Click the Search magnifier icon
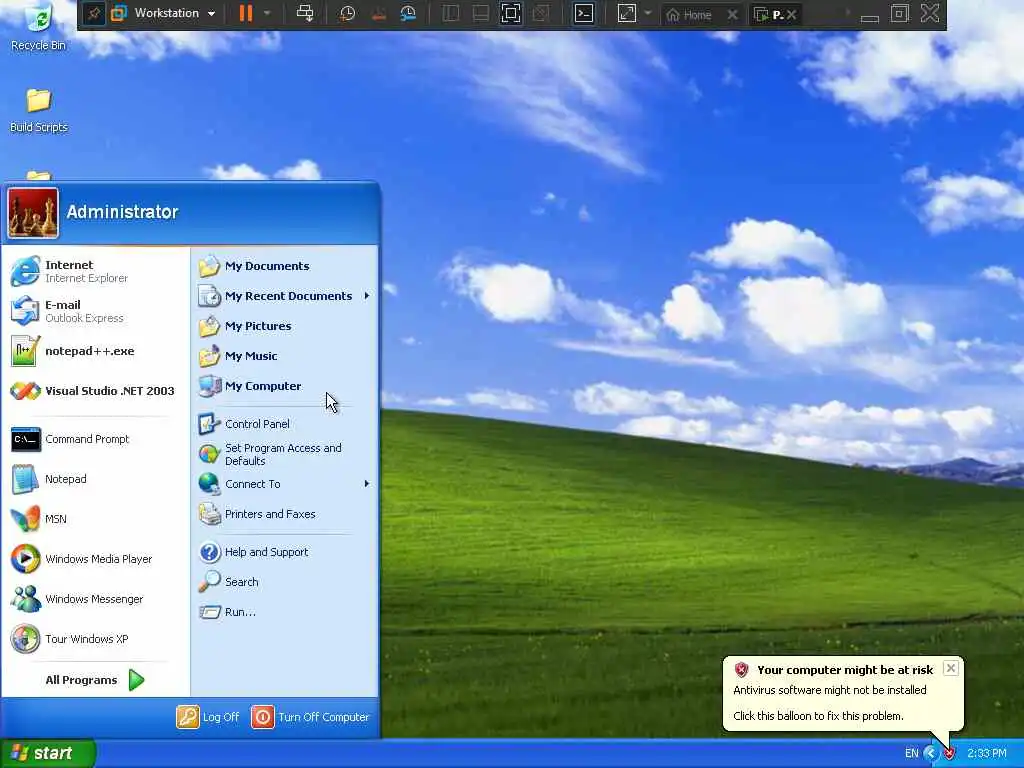Viewport: 1024px width, 768px height. pyautogui.click(x=210, y=582)
